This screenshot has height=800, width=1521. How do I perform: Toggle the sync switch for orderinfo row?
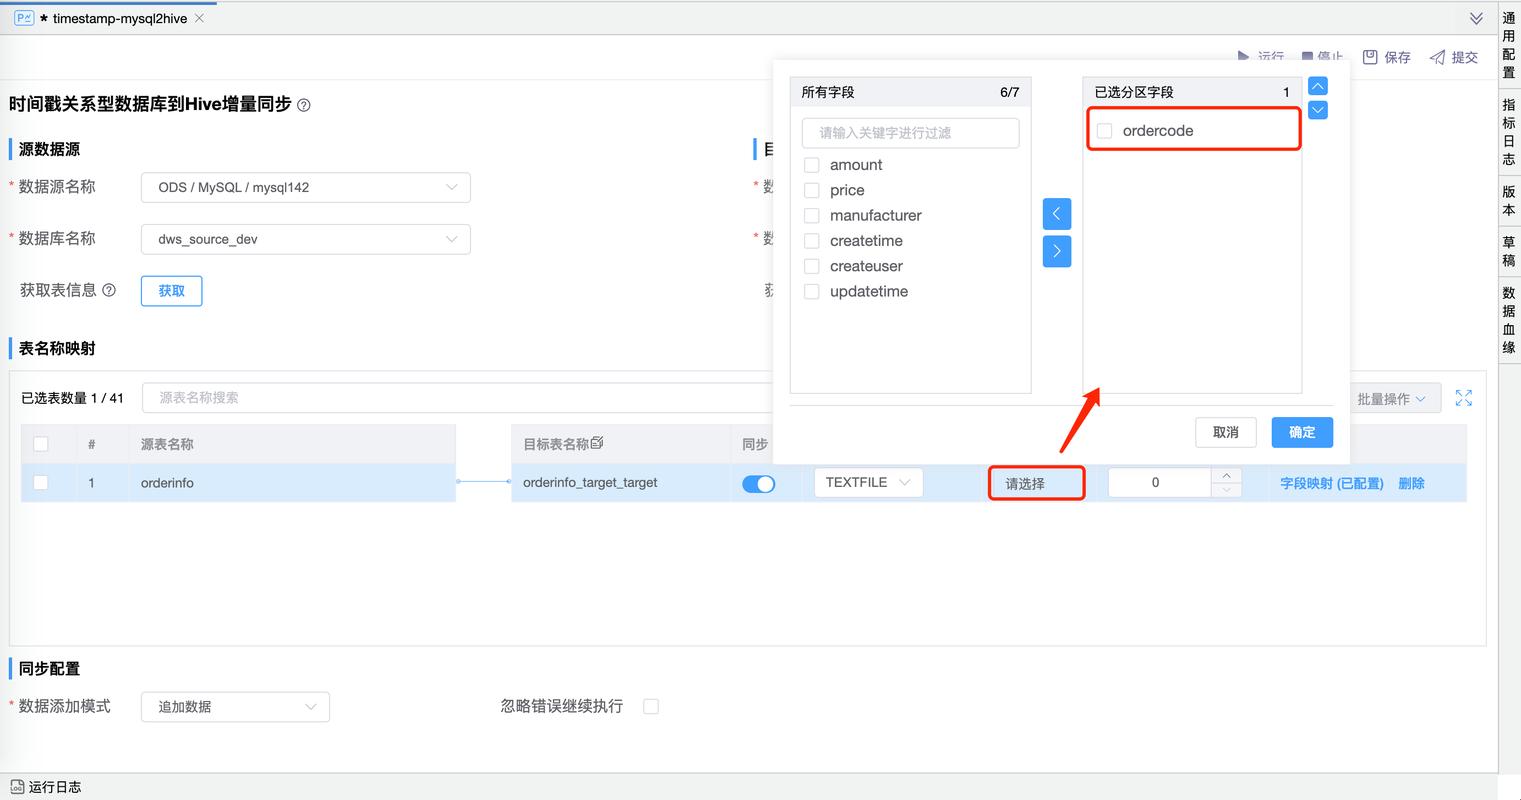coord(759,484)
